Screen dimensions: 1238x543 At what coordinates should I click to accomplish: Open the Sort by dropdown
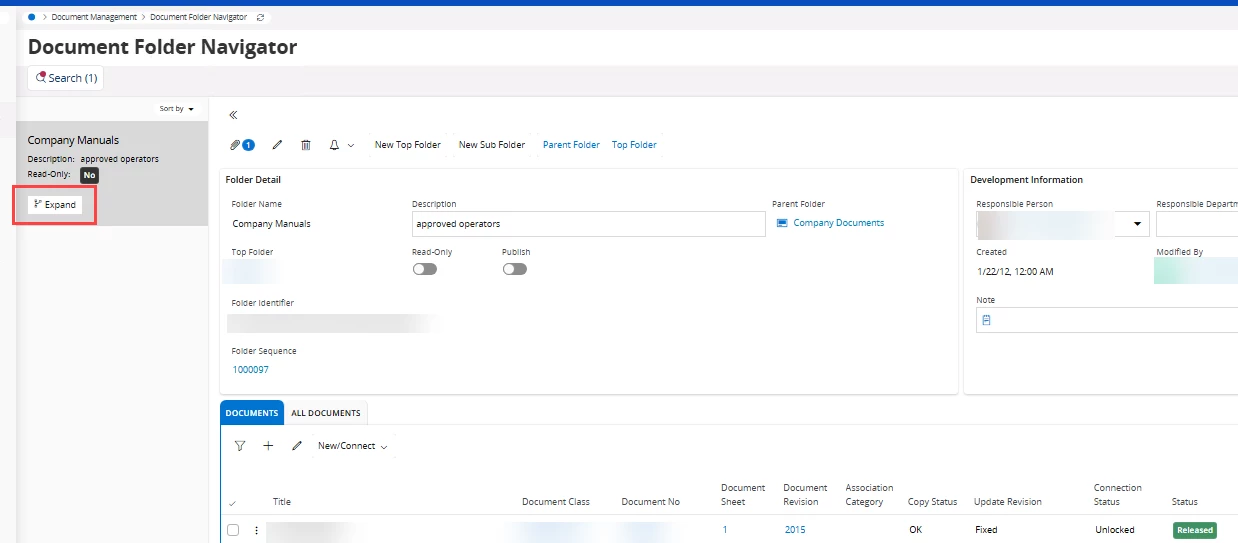coord(177,108)
